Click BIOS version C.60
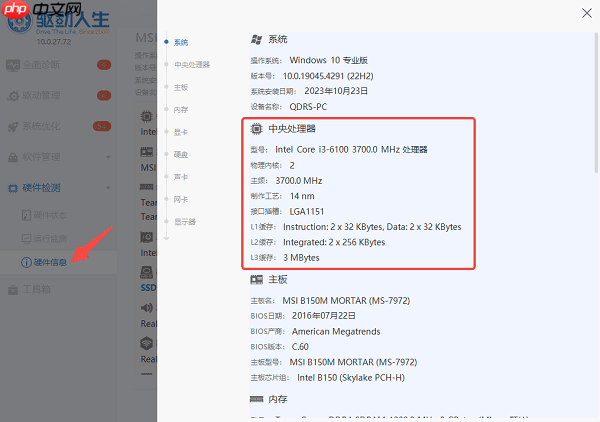 (x=300, y=347)
